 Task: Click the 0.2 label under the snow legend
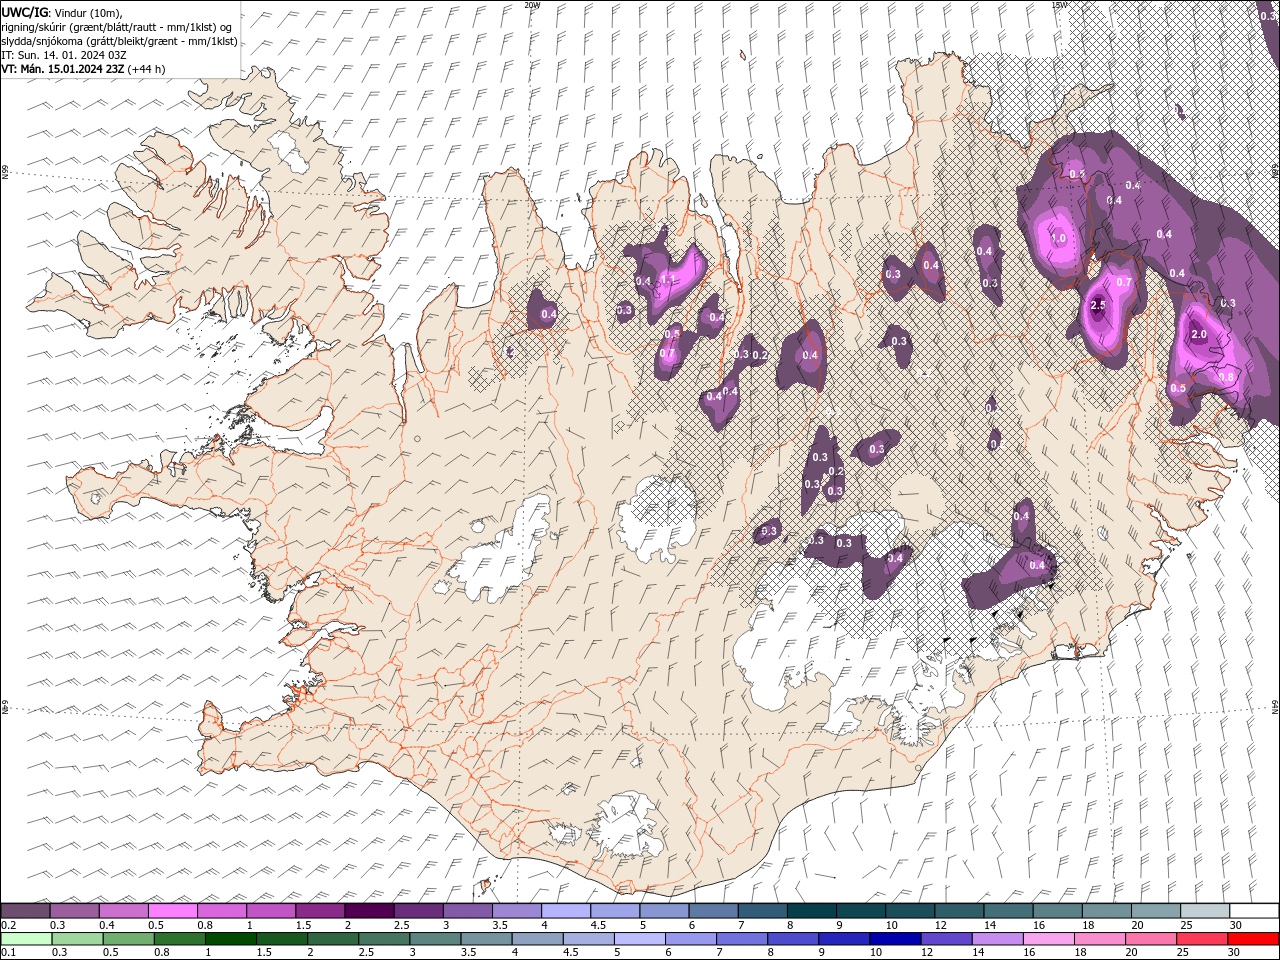(x=7, y=925)
